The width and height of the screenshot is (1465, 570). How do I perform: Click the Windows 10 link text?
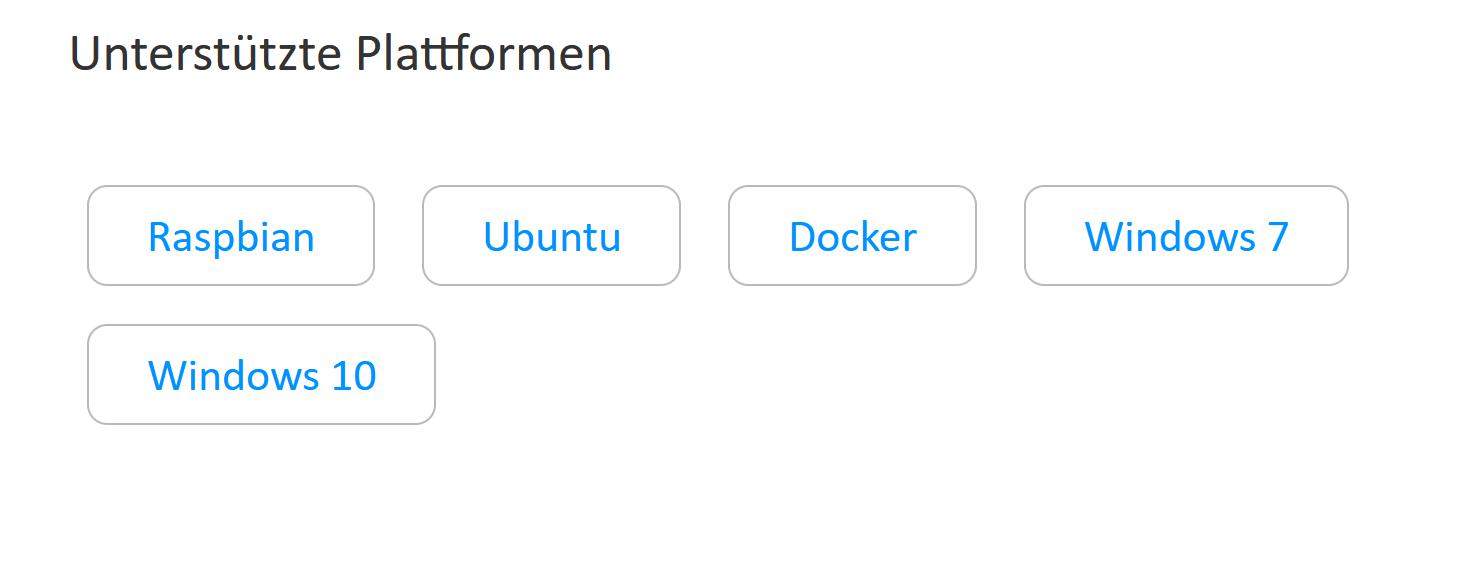click(261, 376)
